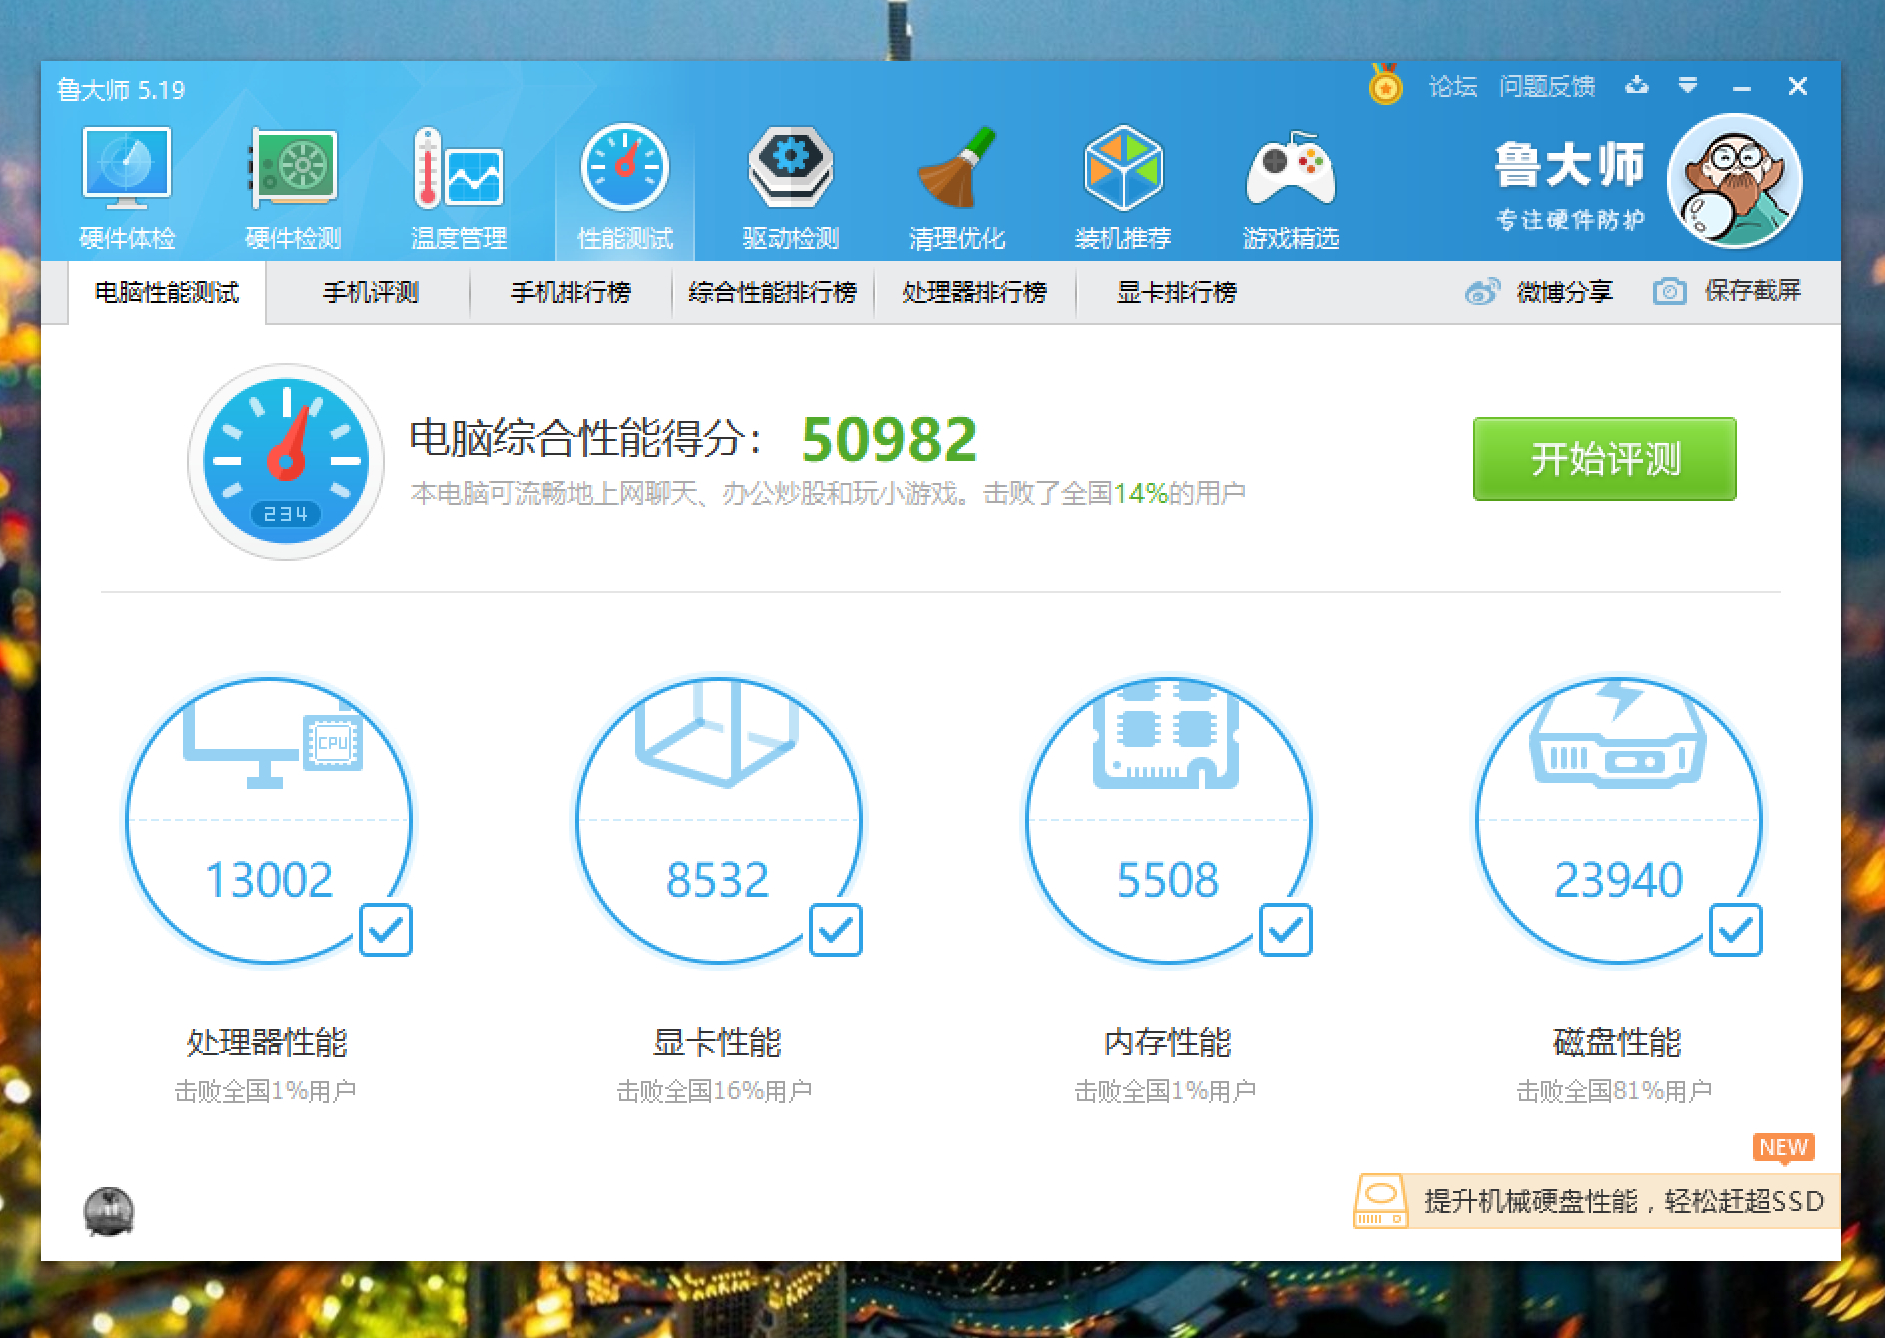Click the memory score 5508
Screen dimensions: 1885x1338
click(1168, 880)
